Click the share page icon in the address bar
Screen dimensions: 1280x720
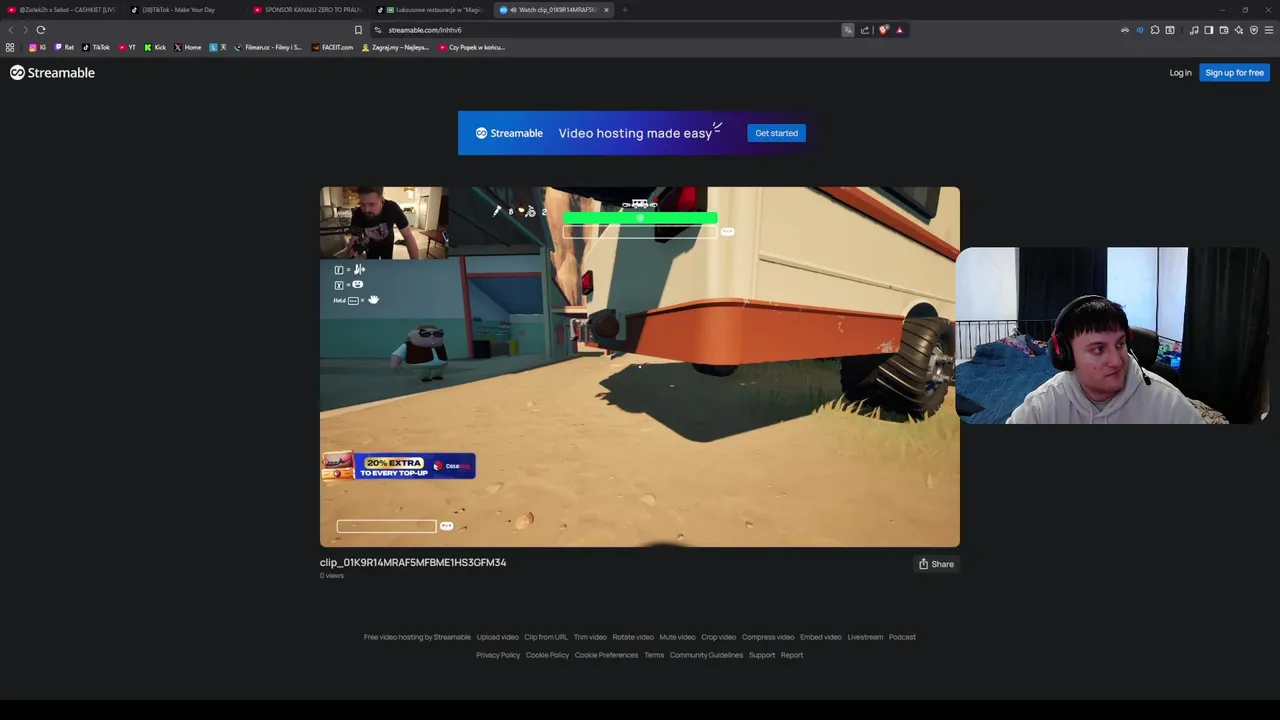click(865, 30)
